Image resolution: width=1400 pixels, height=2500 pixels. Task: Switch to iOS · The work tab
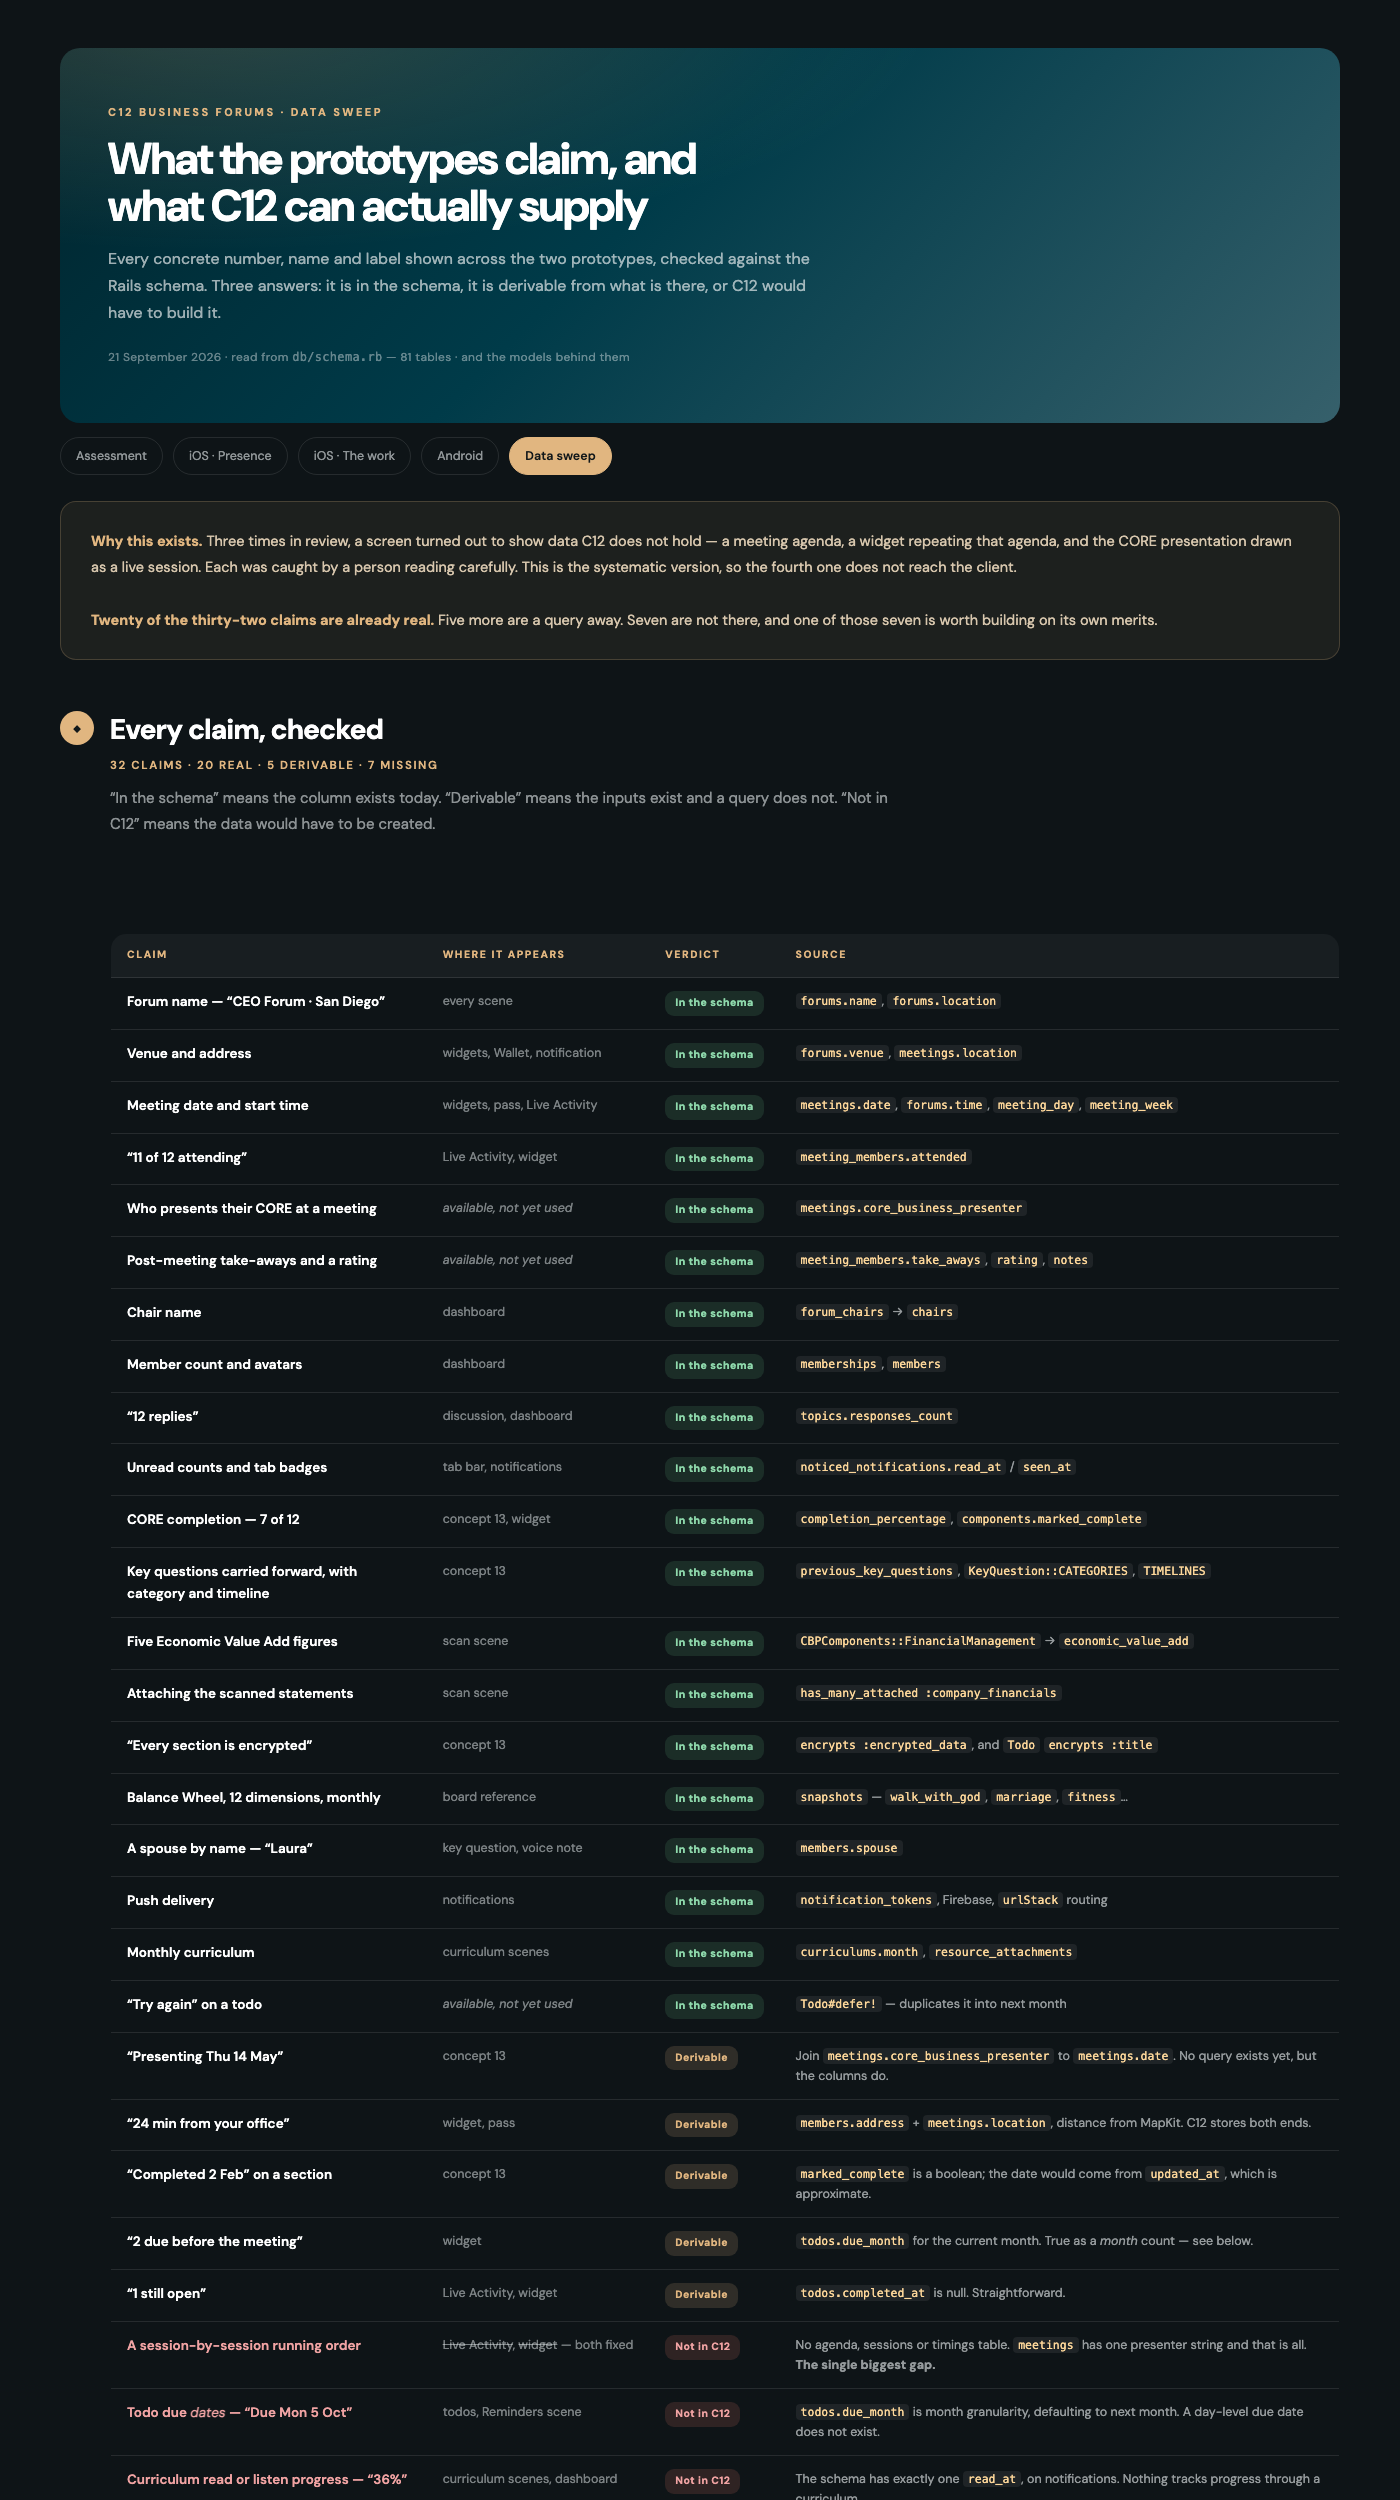[x=354, y=456]
